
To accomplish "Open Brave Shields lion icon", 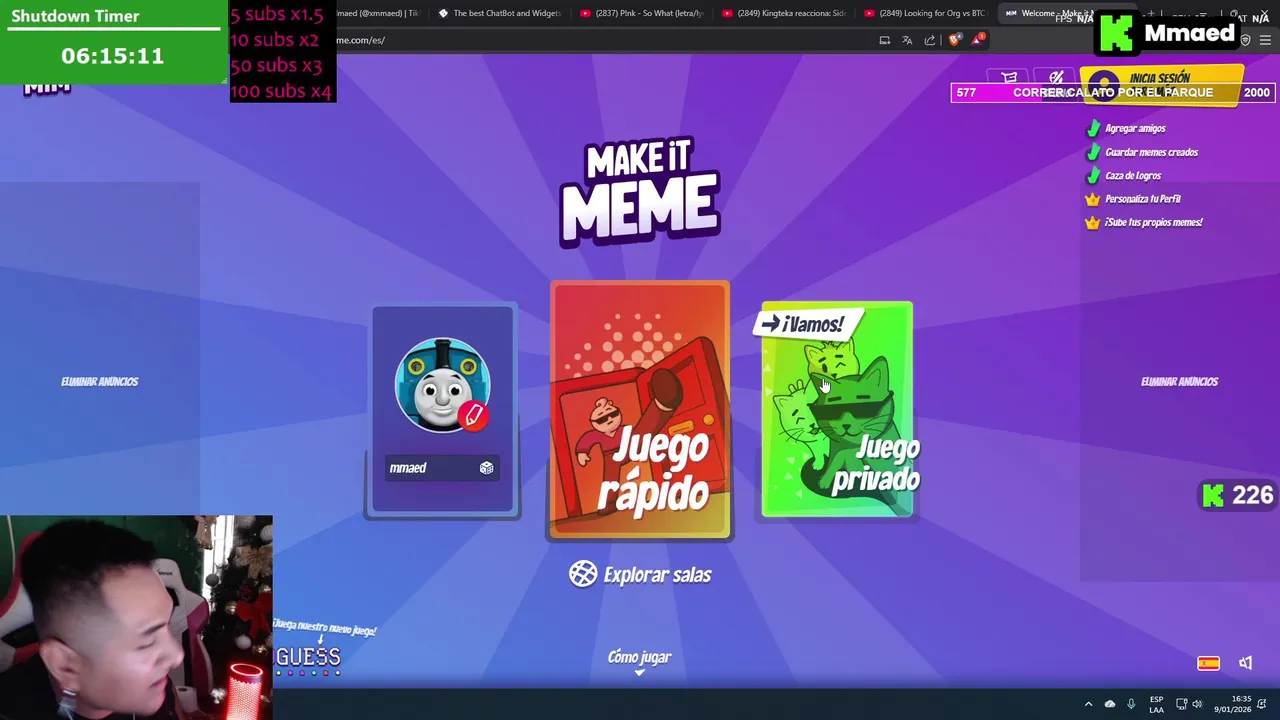I will (954, 40).
